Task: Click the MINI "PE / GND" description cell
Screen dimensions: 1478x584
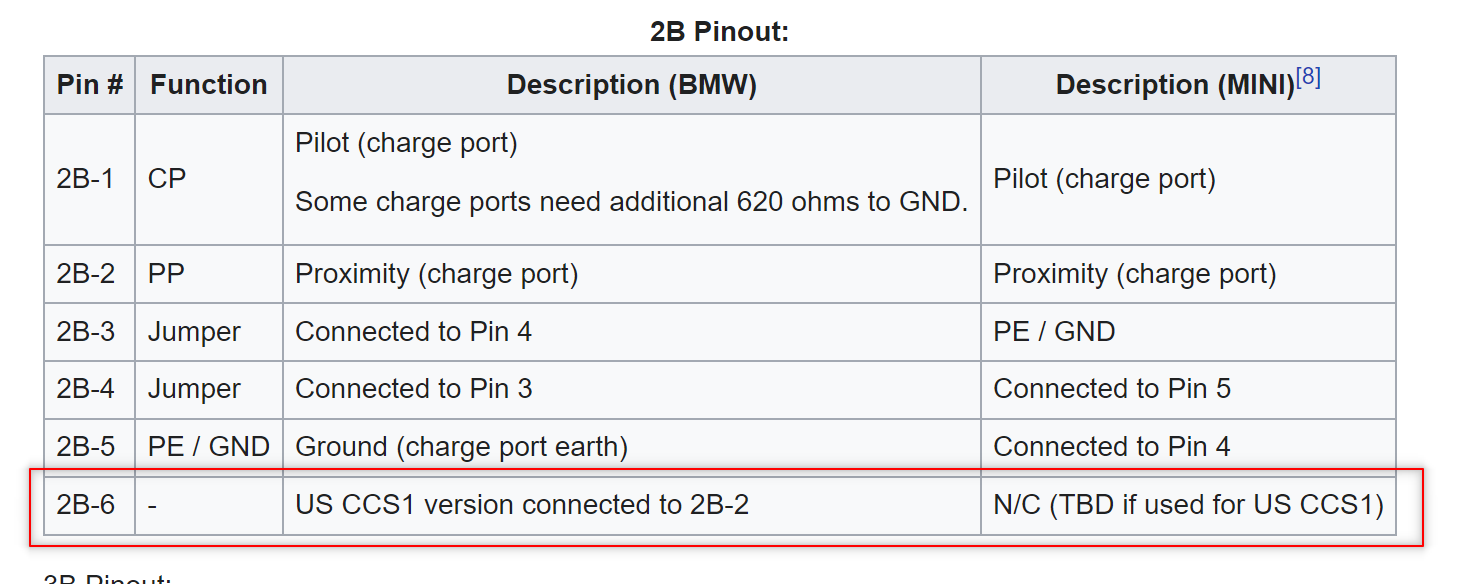Action: point(1054,332)
